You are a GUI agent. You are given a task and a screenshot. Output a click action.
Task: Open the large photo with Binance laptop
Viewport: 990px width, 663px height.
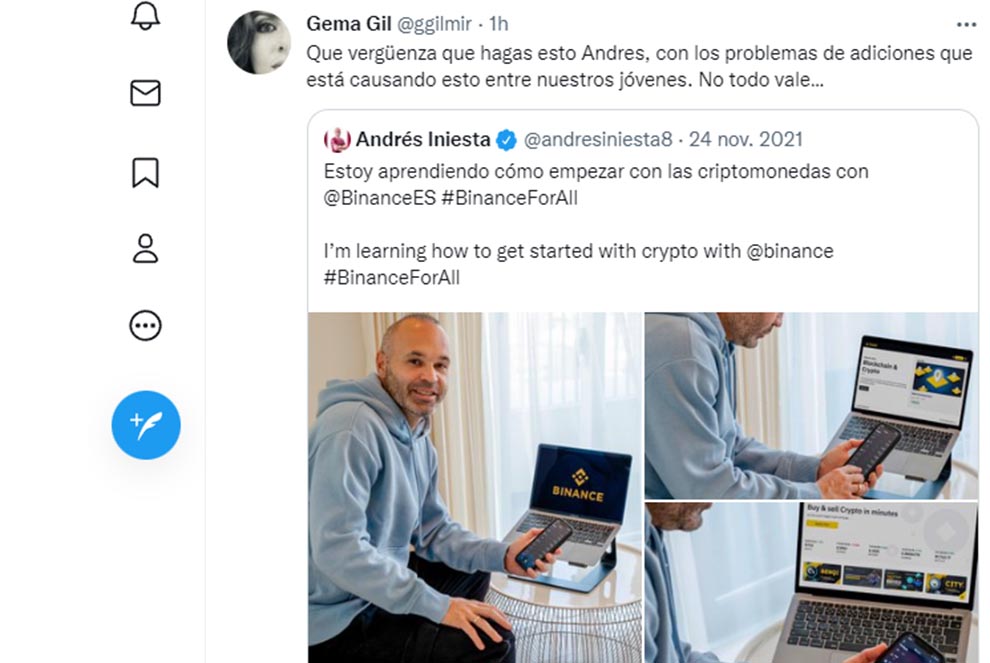pyautogui.click(x=475, y=487)
